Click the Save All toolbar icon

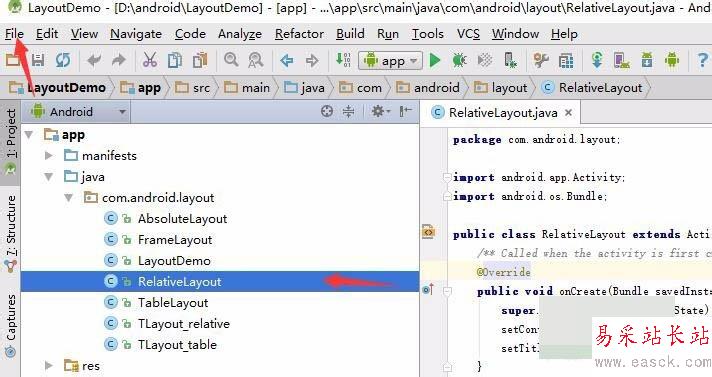38,60
